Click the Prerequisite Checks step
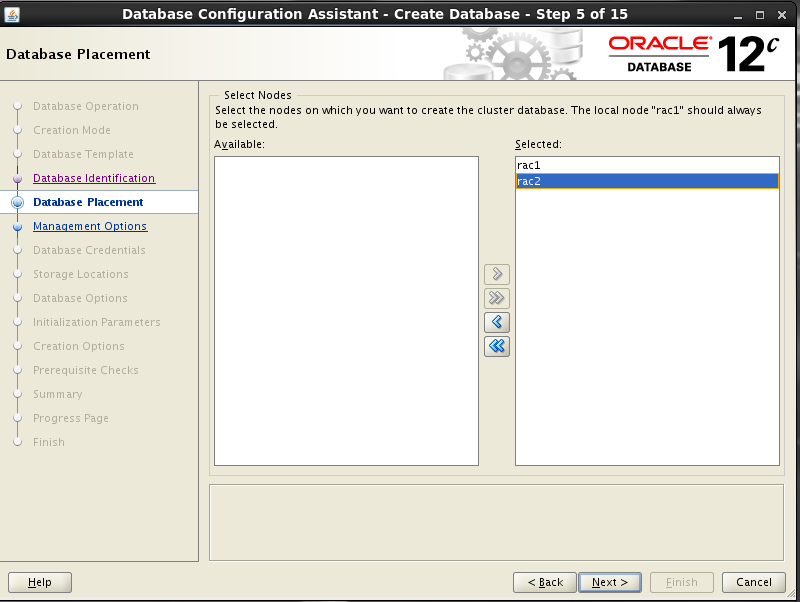 (x=86, y=370)
